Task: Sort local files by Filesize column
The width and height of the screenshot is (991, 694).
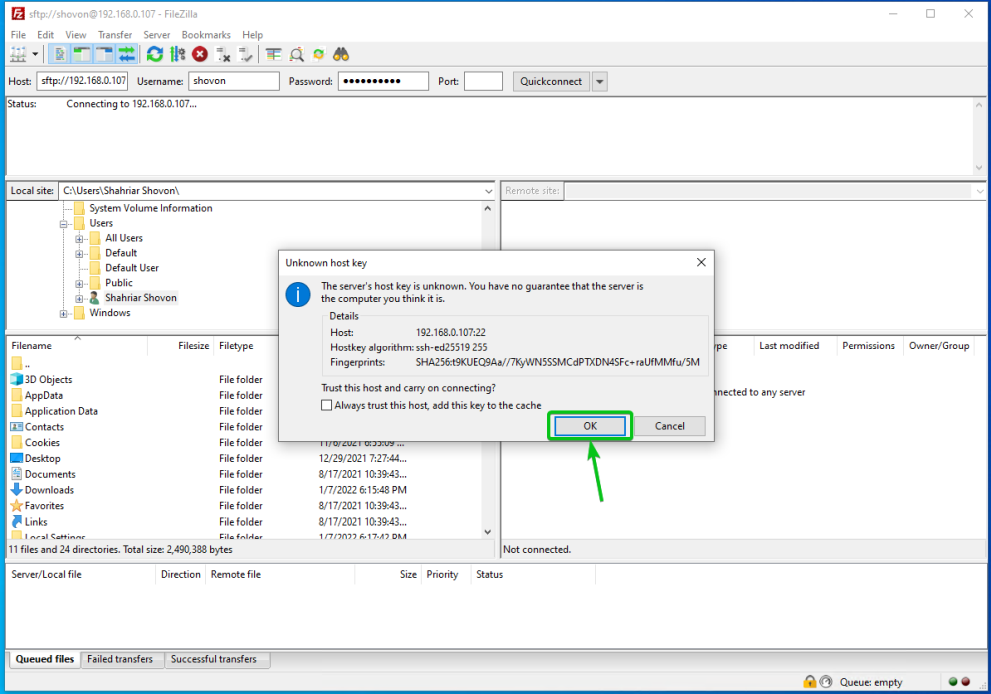Action: pos(181,346)
